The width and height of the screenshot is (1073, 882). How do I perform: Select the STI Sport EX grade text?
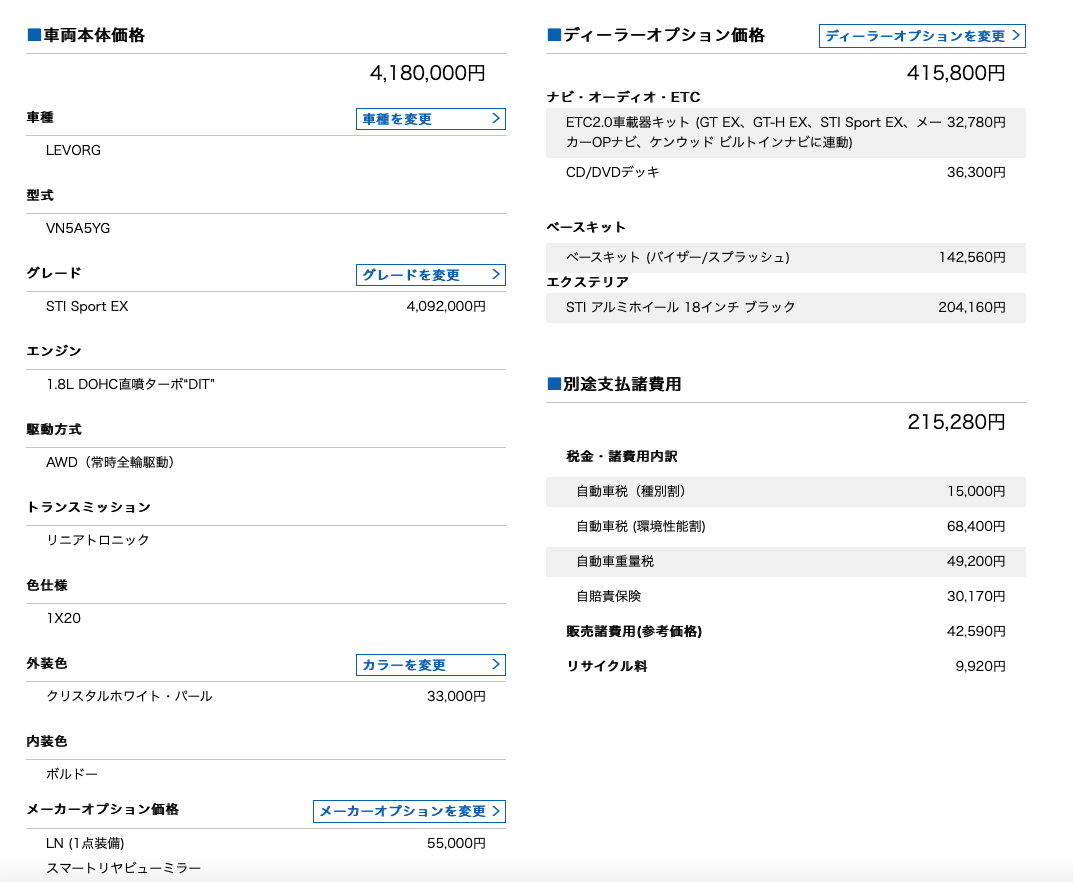(87, 307)
